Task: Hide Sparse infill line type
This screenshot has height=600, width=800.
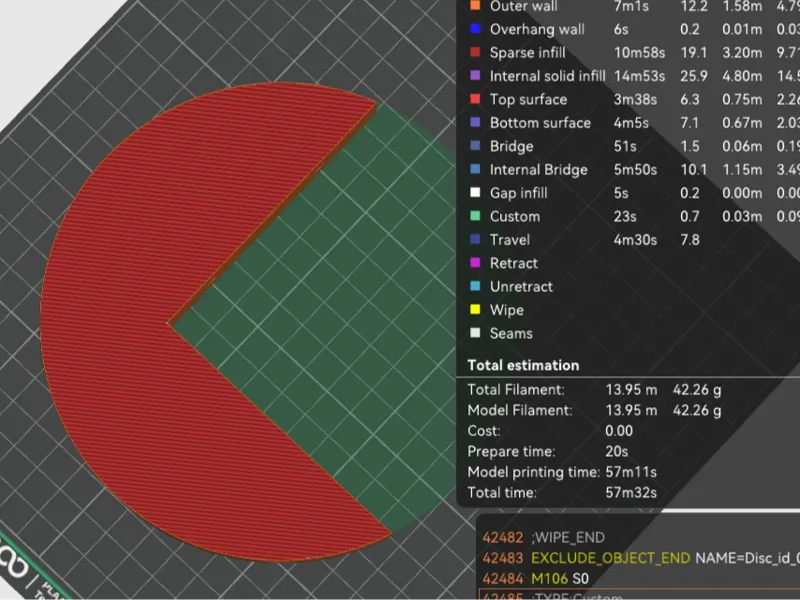Action: pos(528,53)
